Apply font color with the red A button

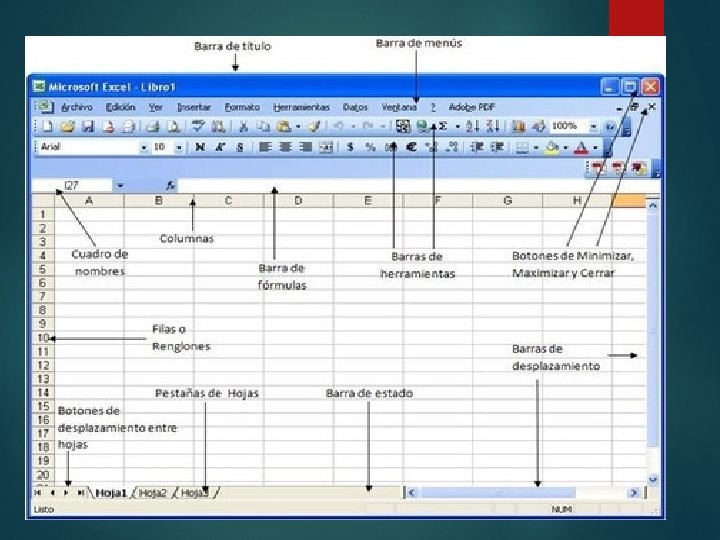pyautogui.click(x=581, y=147)
